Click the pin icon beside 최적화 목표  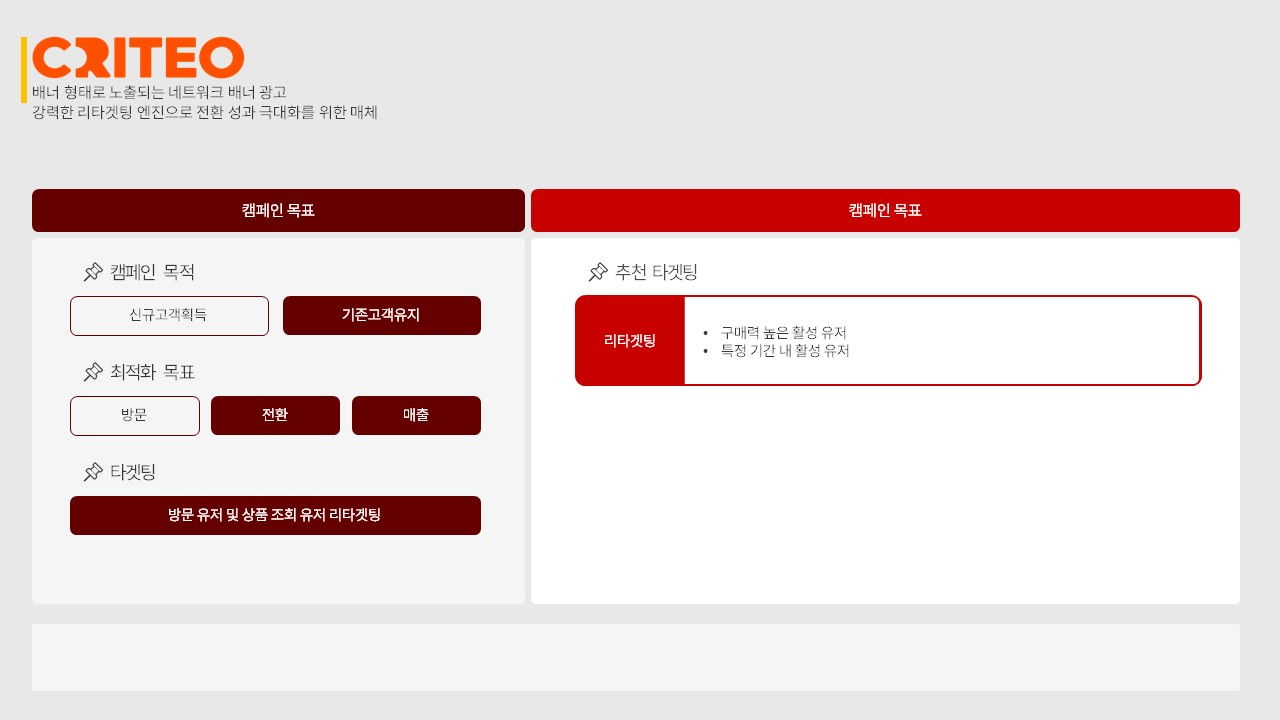pyautogui.click(x=93, y=372)
